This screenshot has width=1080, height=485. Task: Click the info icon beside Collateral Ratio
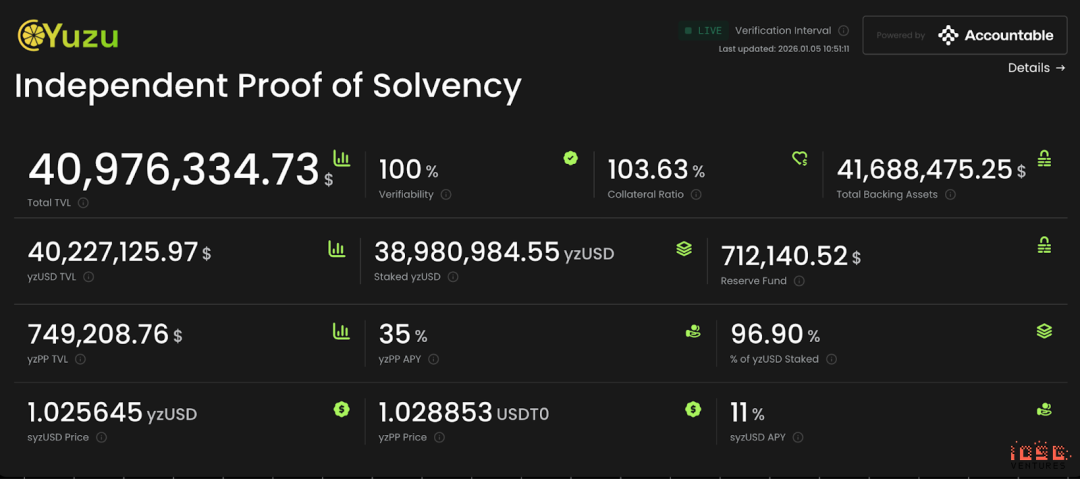point(696,195)
